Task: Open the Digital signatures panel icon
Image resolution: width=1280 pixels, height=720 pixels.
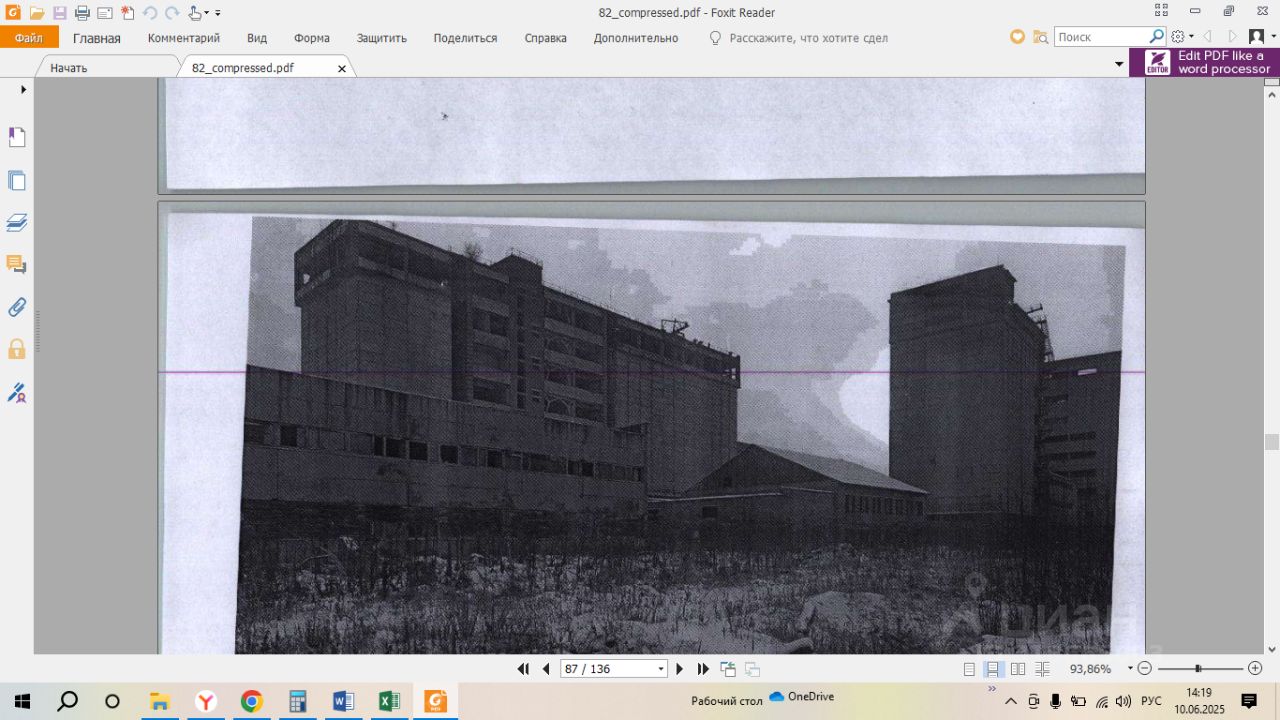Action: (x=17, y=392)
